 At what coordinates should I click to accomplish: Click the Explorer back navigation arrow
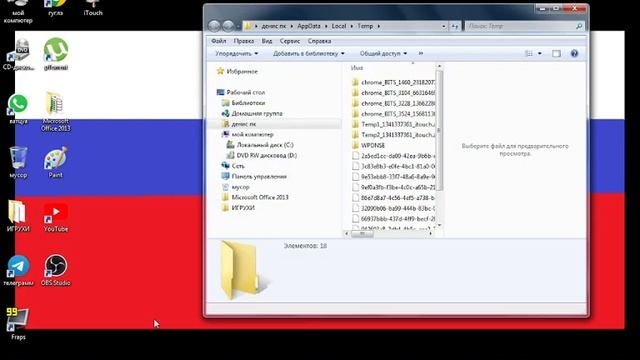tap(214, 26)
